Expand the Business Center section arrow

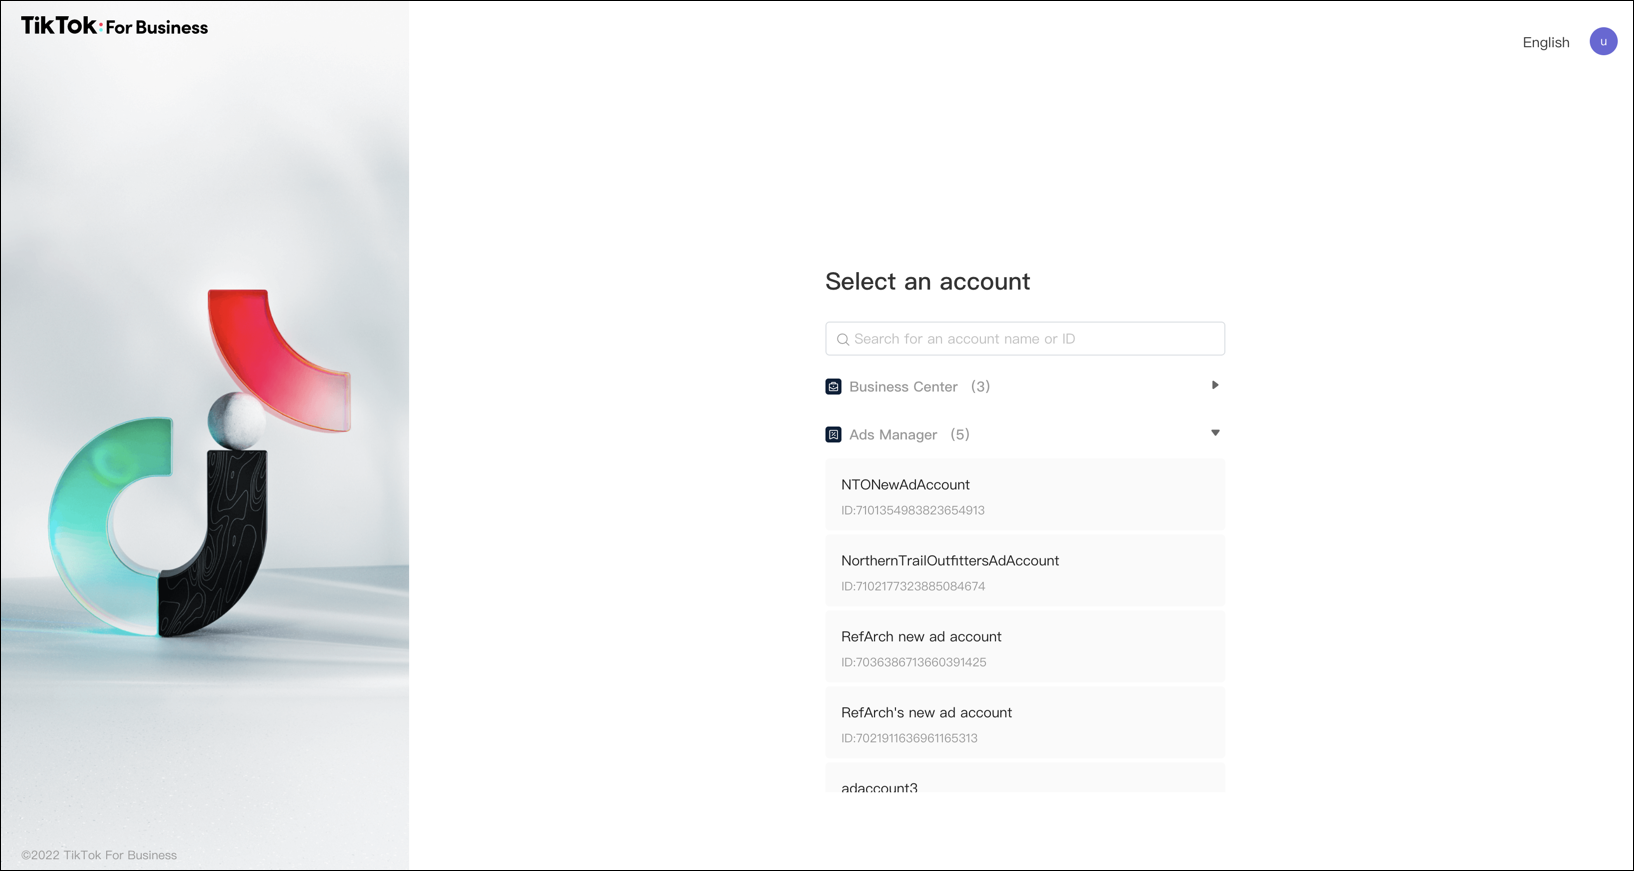pyautogui.click(x=1215, y=385)
